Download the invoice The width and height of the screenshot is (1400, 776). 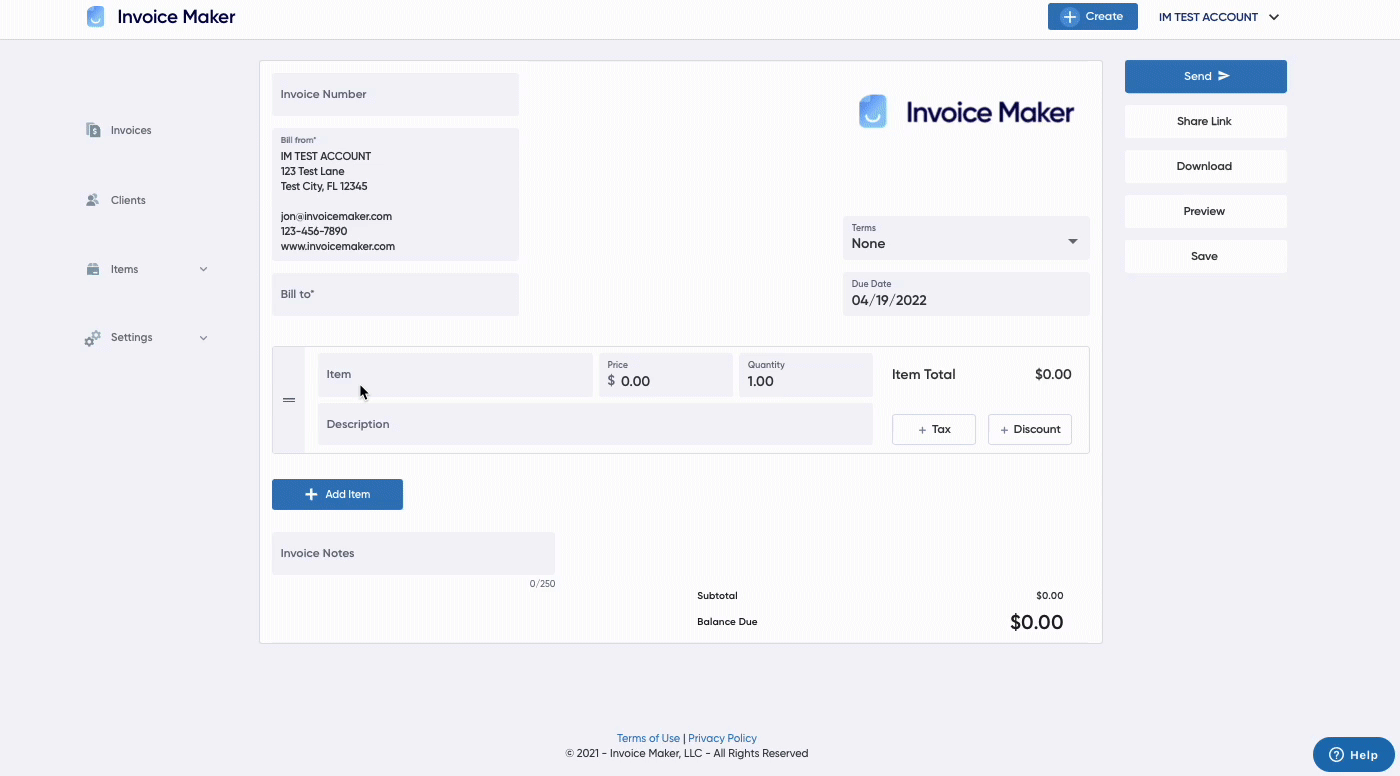click(x=1206, y=166)
